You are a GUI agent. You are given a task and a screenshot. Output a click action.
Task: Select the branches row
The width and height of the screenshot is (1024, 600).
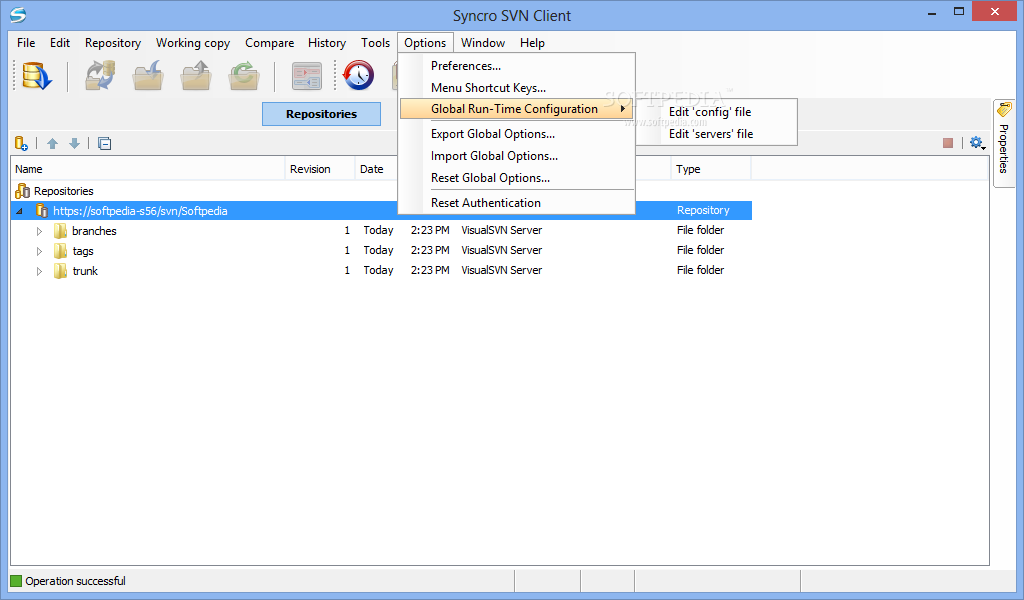coord(381,230)
